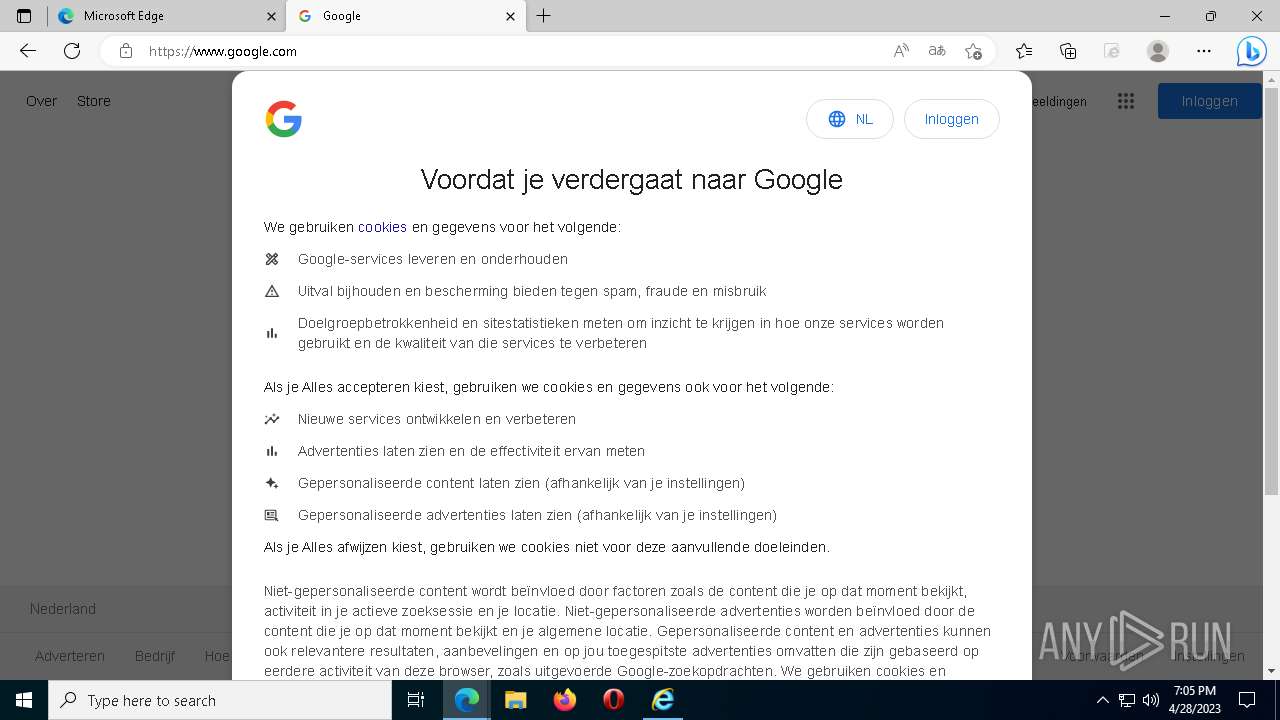Click the scrollbar down arrow
This screenshot has height=720, width=1280.
click(1271, 671)
